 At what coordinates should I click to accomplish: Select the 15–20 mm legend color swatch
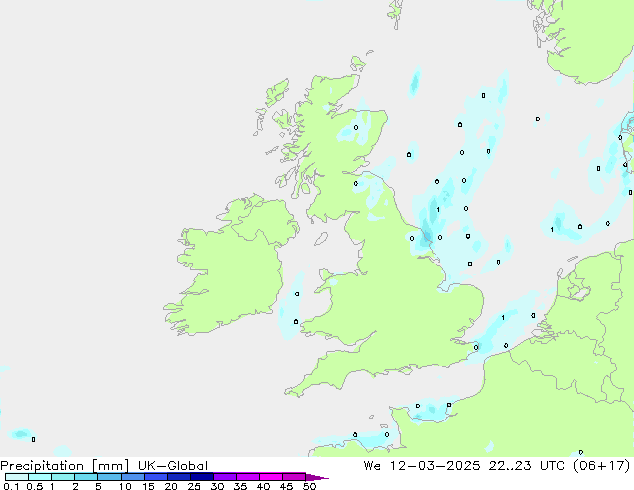pos(156,477)
